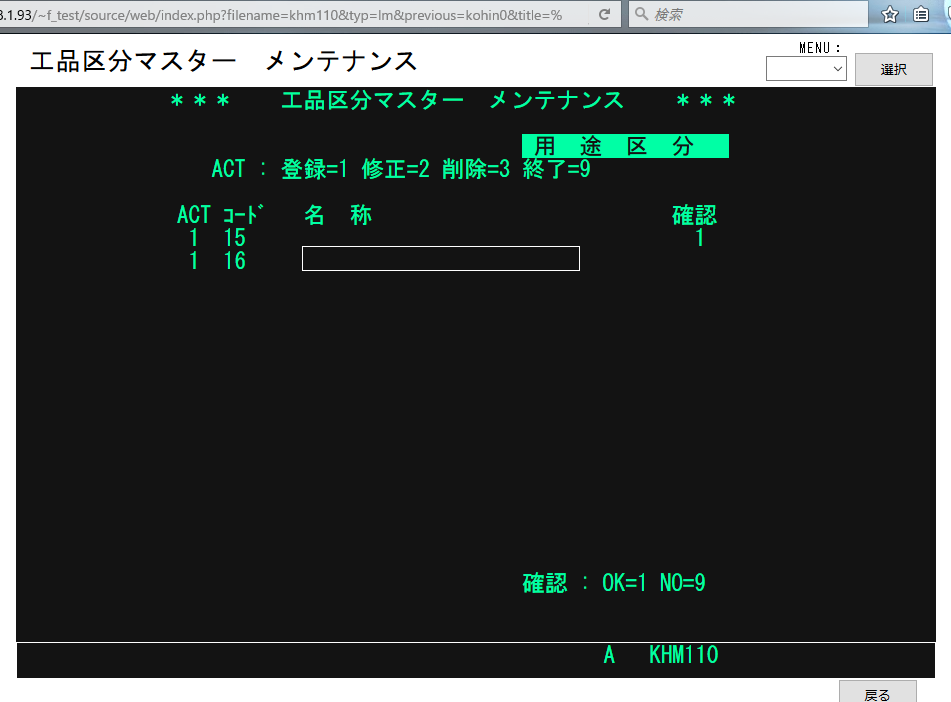
Task: Click the 確認 : OK=1 NO=9 prompt
Action: coord(614,583)
